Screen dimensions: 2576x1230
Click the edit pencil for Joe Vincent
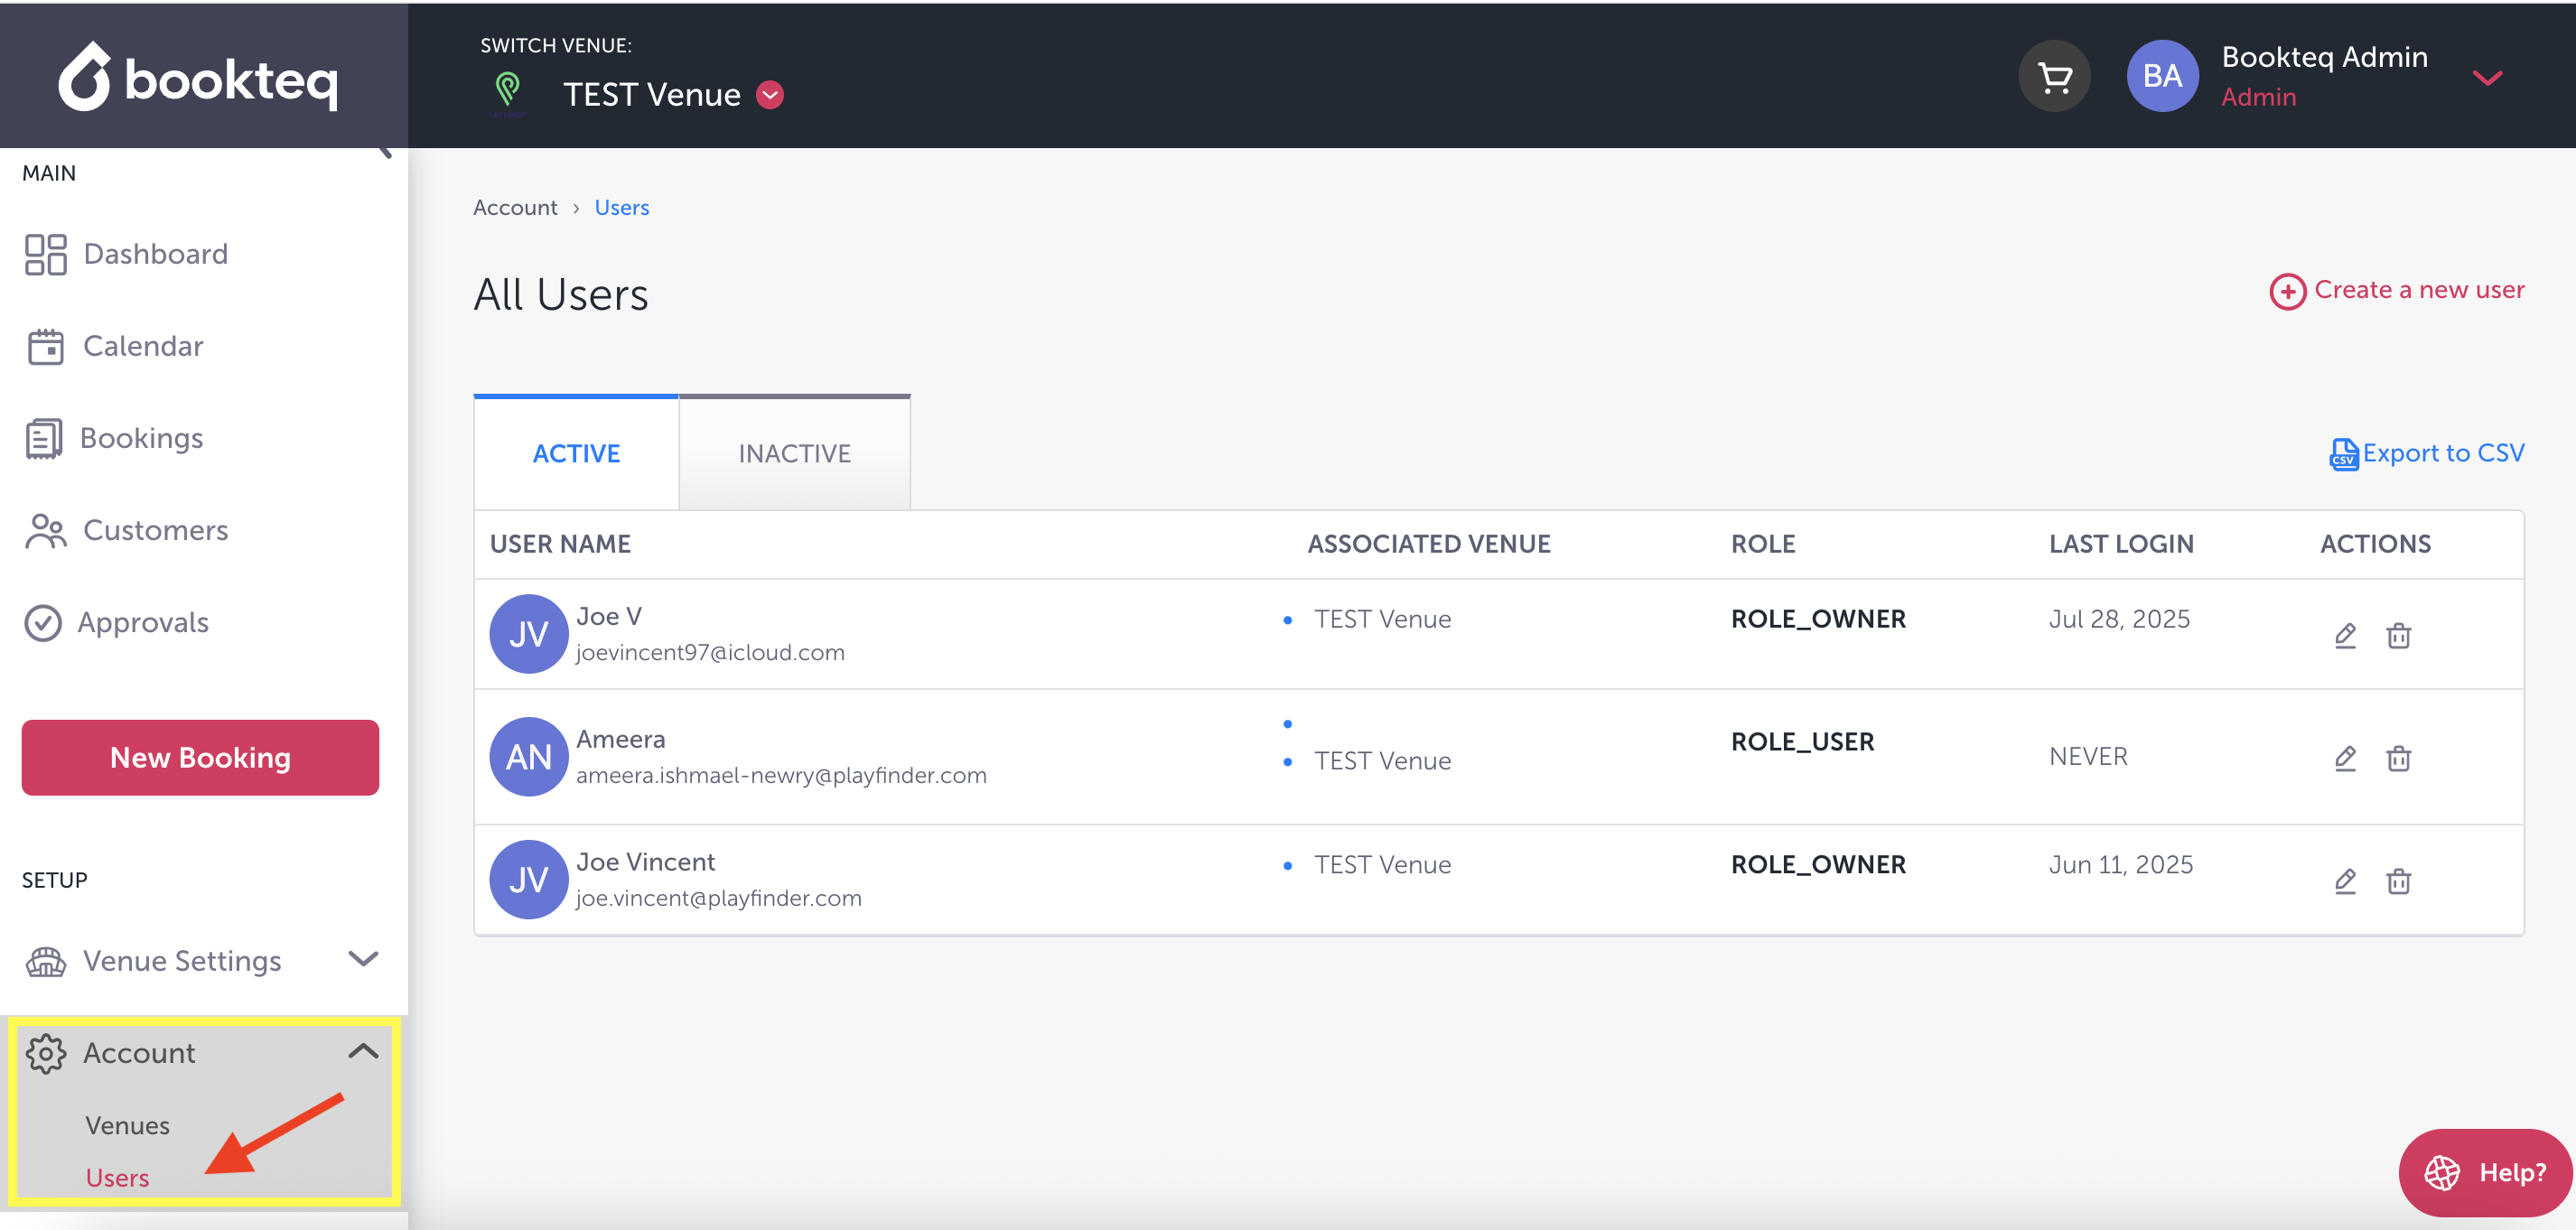pyautogui.click(x=2345, y=881)
